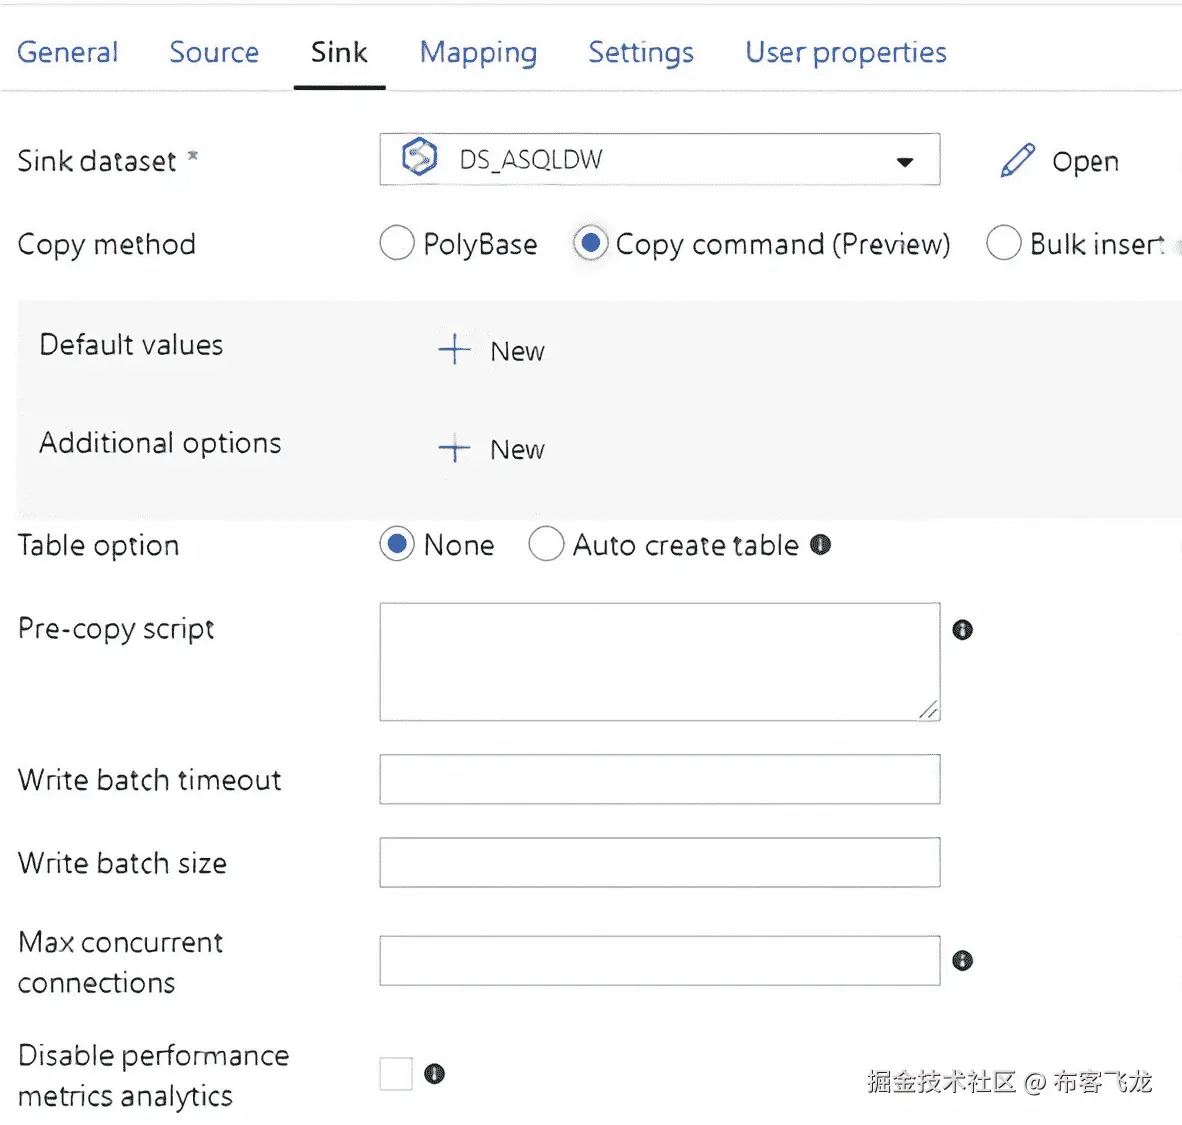This screenshot has height=1125, width=1182.
Task: Click the Write batch timeout field
Action: 659,779
